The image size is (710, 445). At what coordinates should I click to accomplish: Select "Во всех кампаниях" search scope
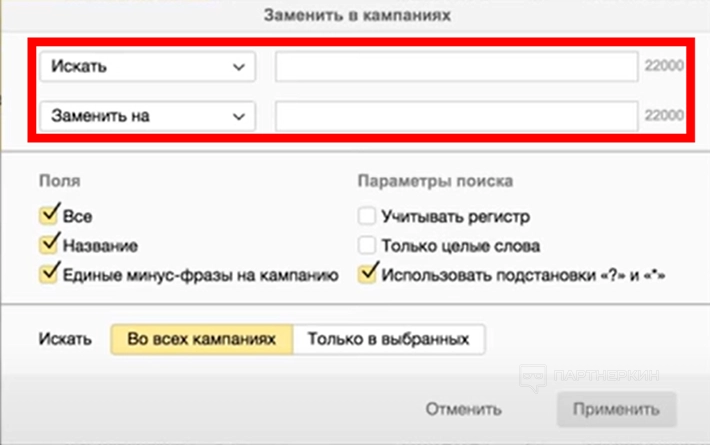202,339
